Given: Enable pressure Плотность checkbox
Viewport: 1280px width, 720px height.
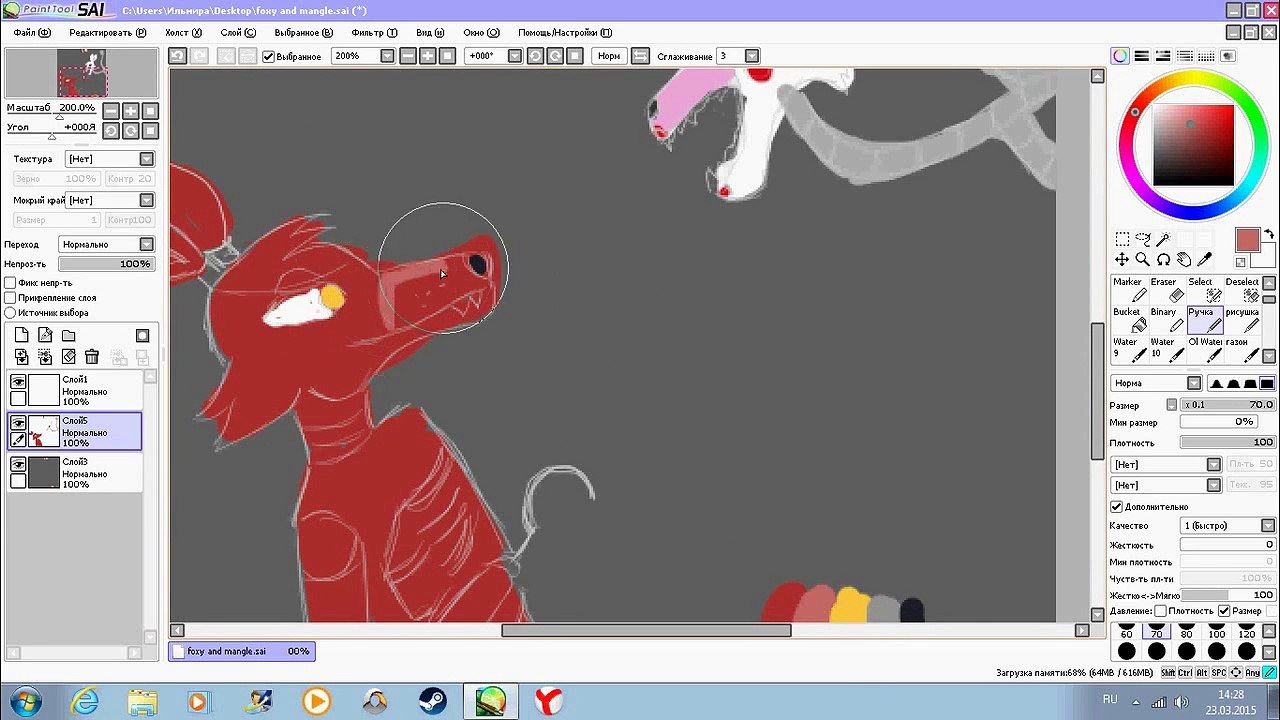Looking at the screenshot, I should coord(1160,611).
